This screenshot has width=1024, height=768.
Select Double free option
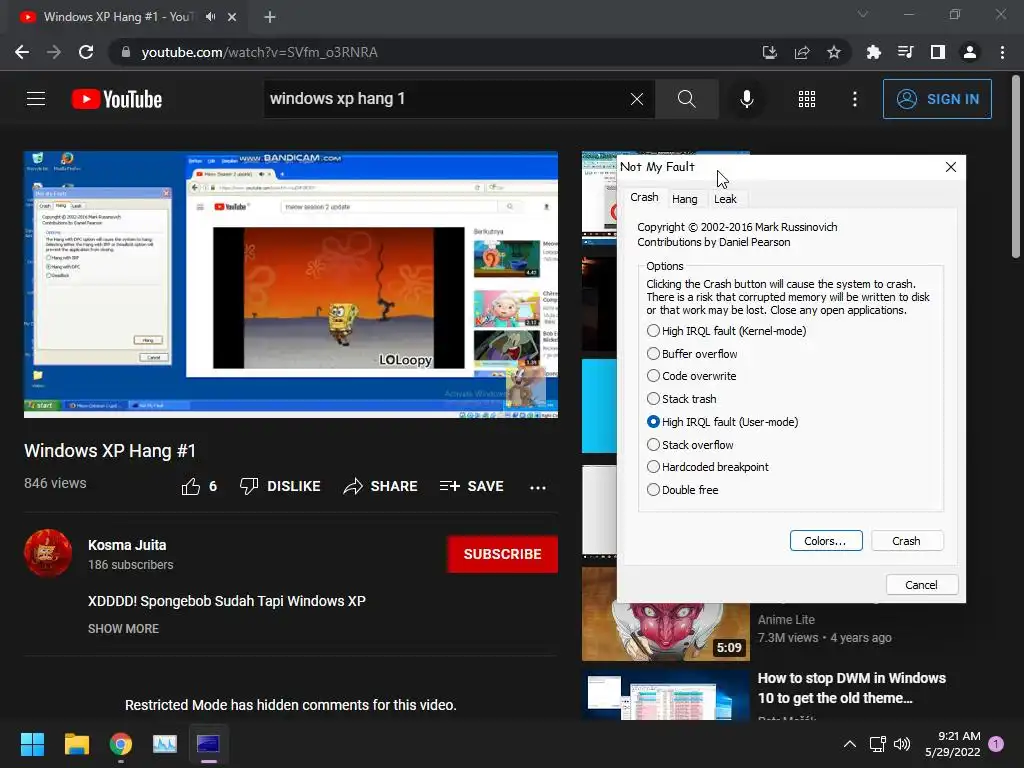click(x=682, y=490)
